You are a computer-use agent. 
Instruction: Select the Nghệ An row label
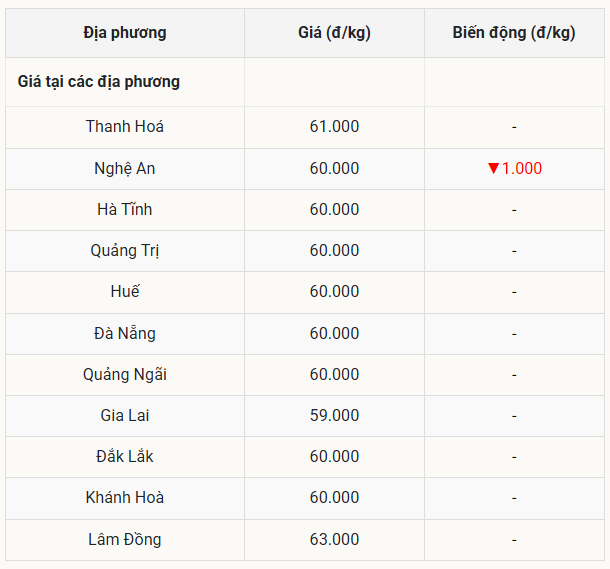125,168
